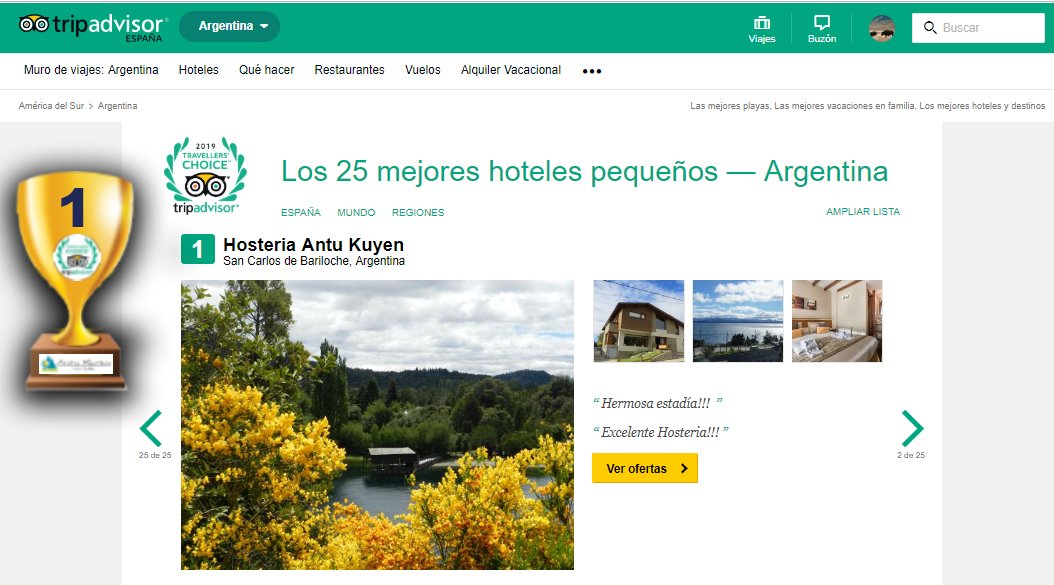Open the Buzón inbox icon
This screenshot has height=585, width=1054.
pyautogui.click(x=821, y=30)
